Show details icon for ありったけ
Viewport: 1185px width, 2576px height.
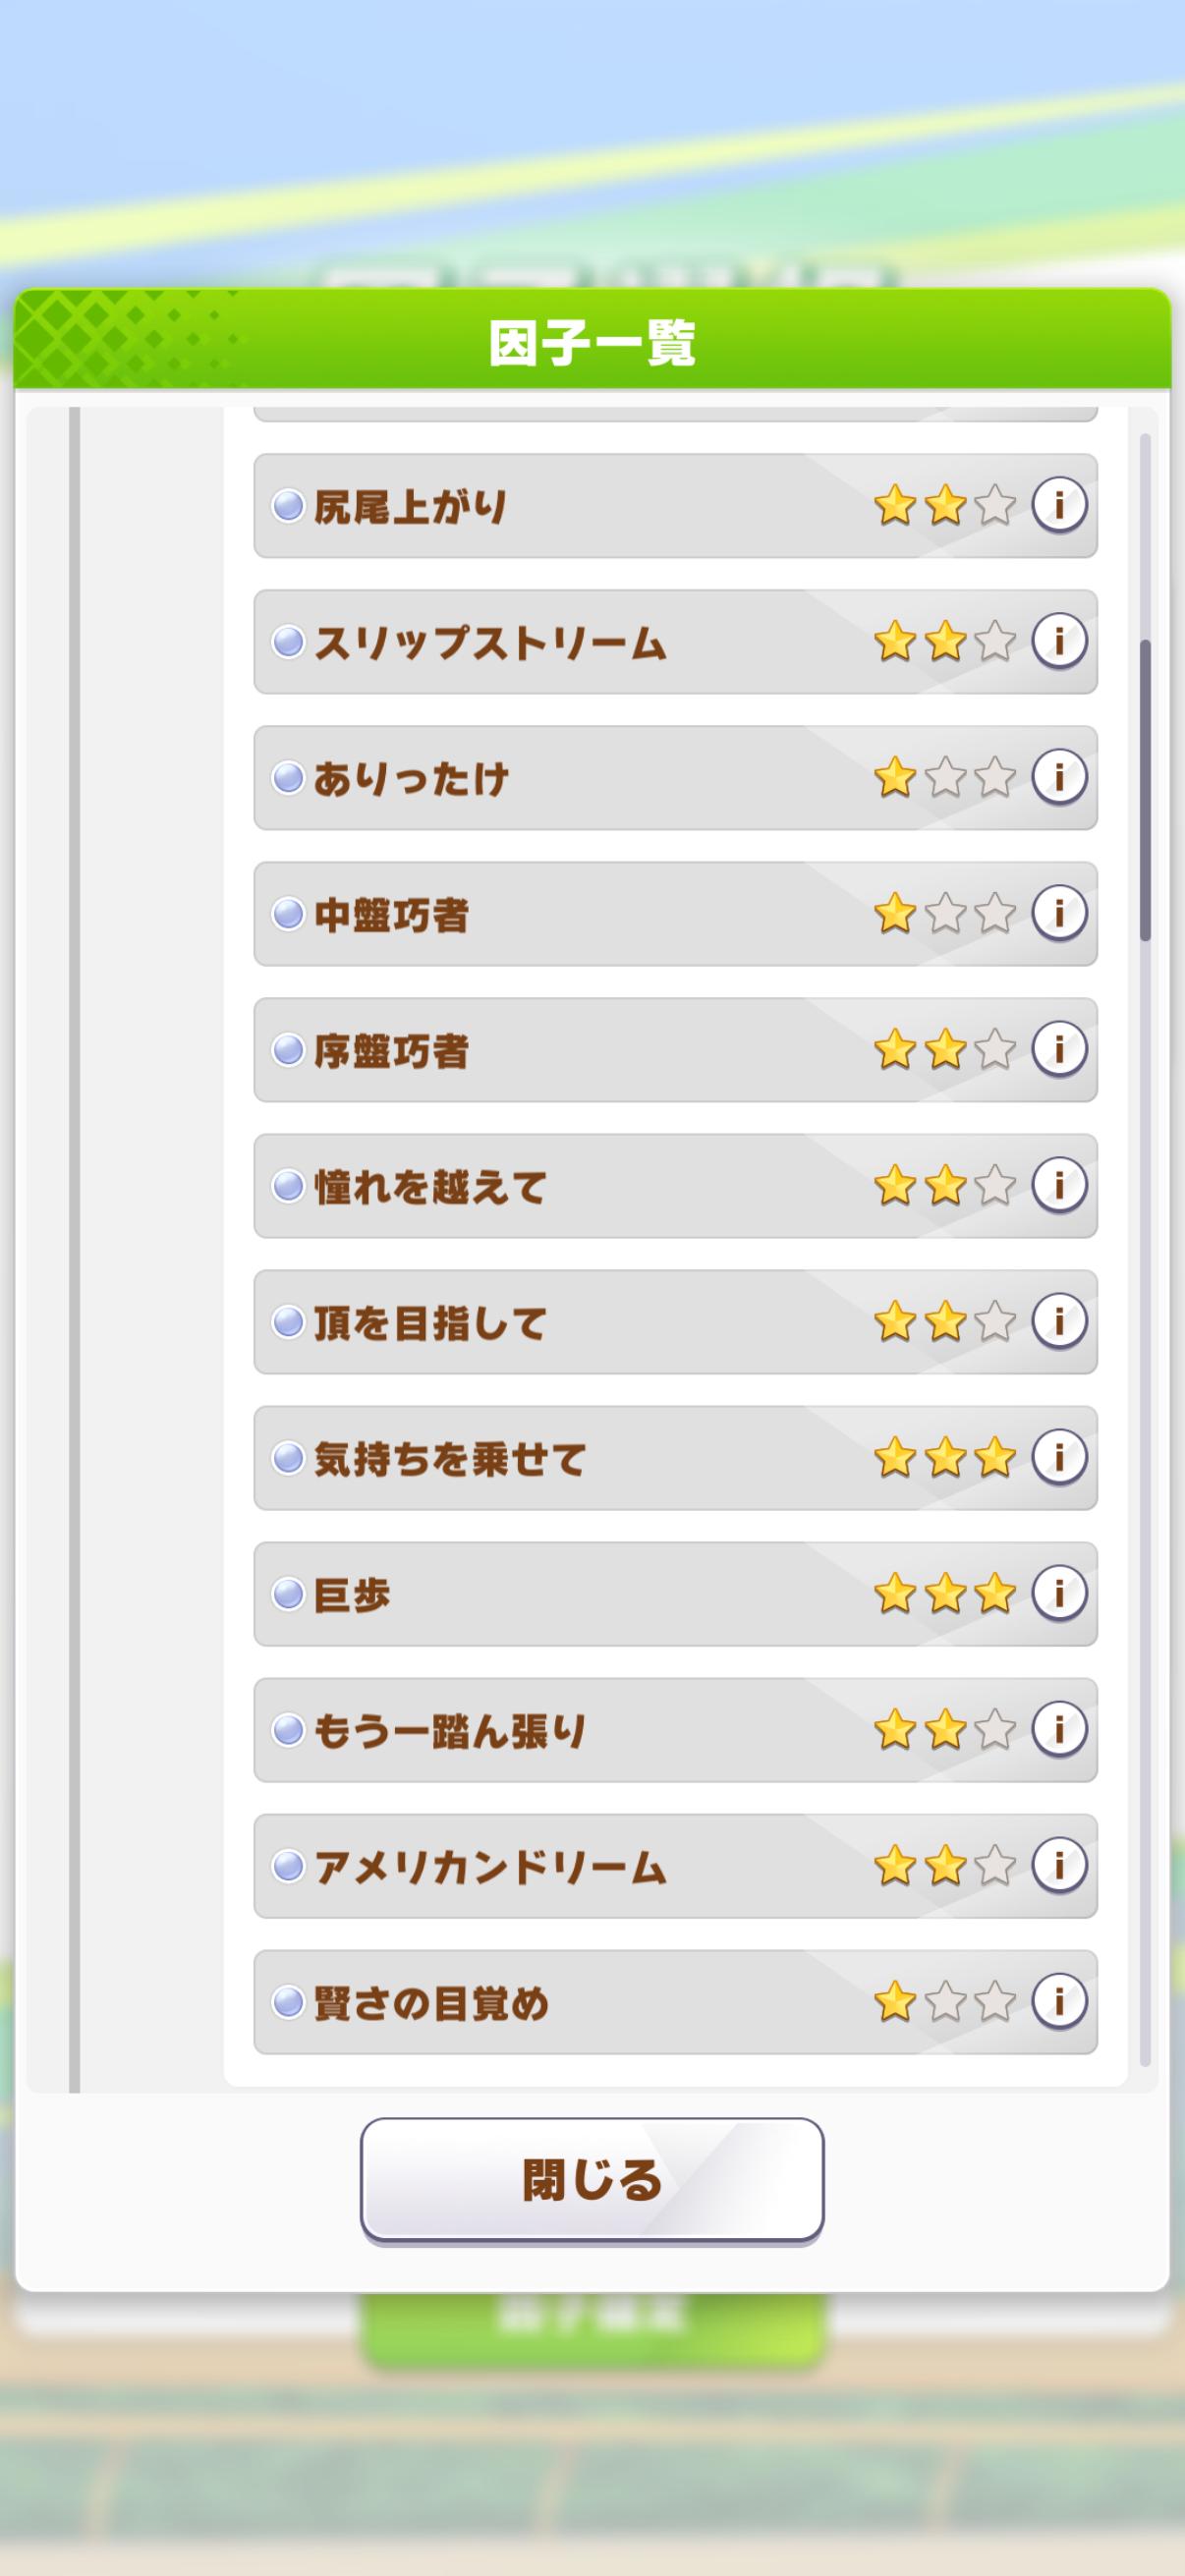click(1059, 777)
